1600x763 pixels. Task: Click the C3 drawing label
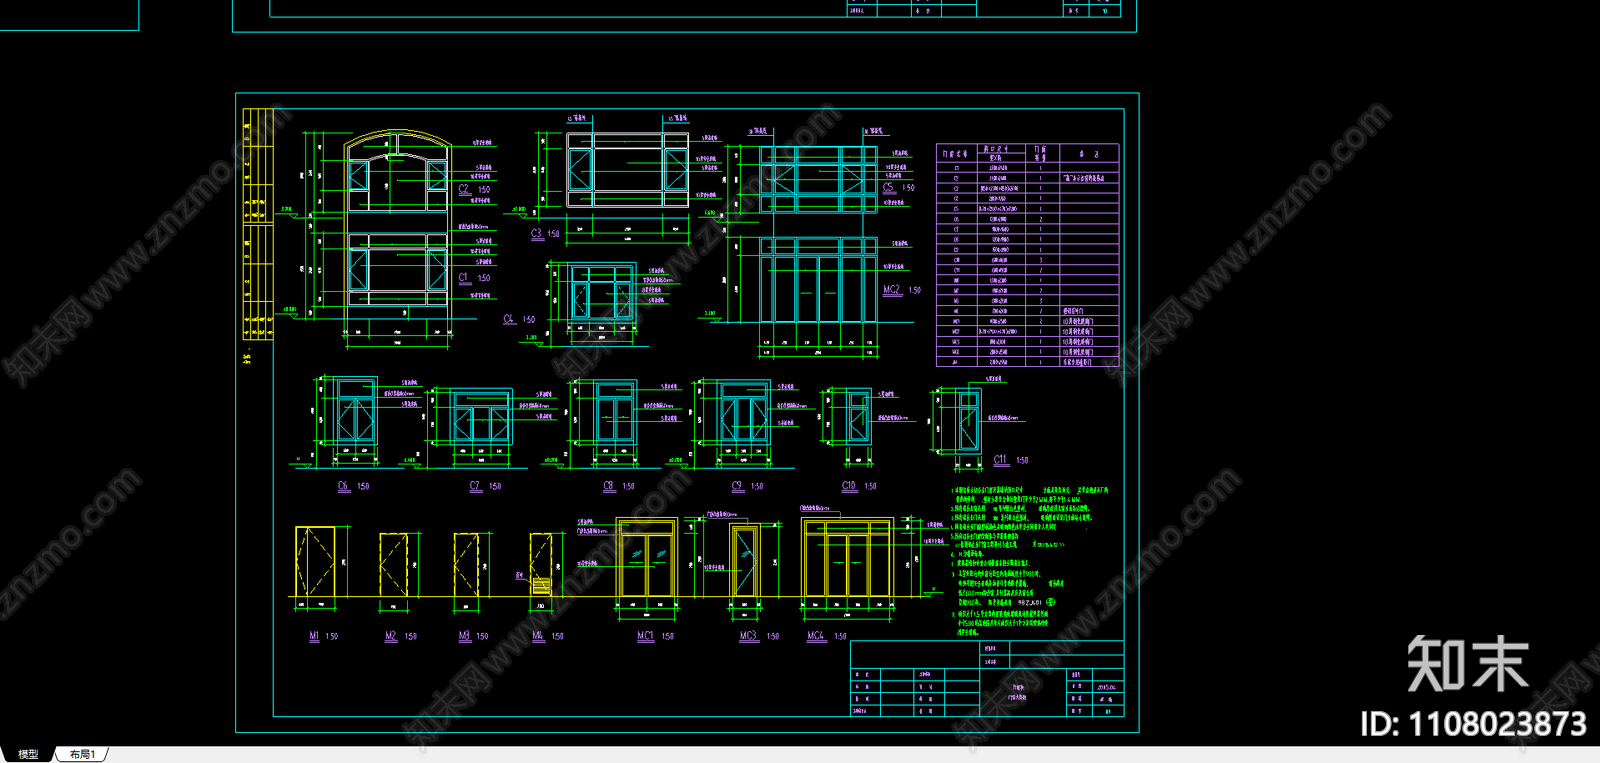pyautogui.click(x=536, y=233)
